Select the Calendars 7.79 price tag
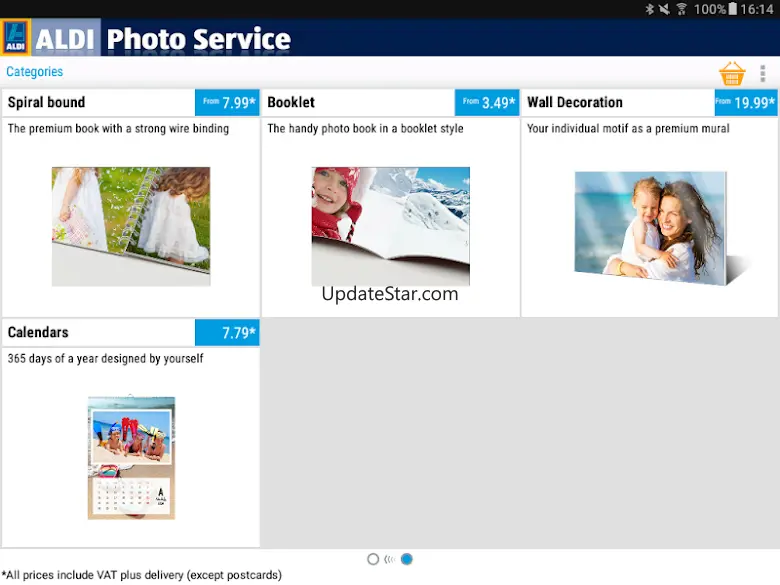Image resolution: width=780 pixels, height=585 pixels. click(x=227, y=332)
